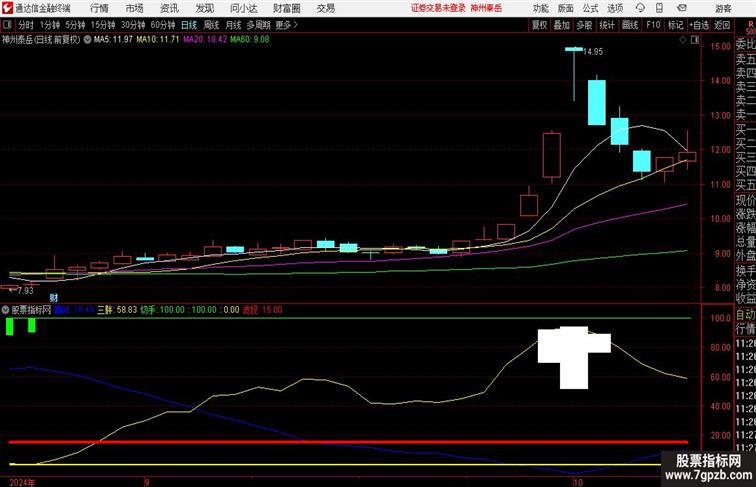Screen dimensions: 756x487
Task: Click the 2024年 date axis label
Action: 22,482
